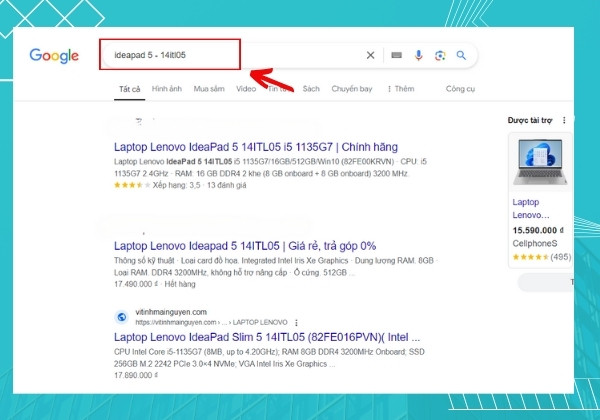Click the 17.890.000 ₫ price text
This screenshot has width=600, height=420.
136,375
